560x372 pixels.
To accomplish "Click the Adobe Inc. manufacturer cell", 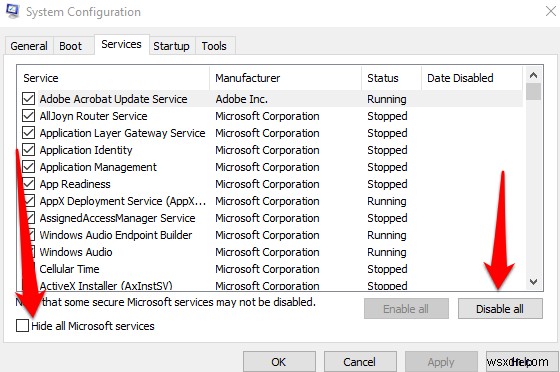I will pyautogui.click(x=241, y=99).
